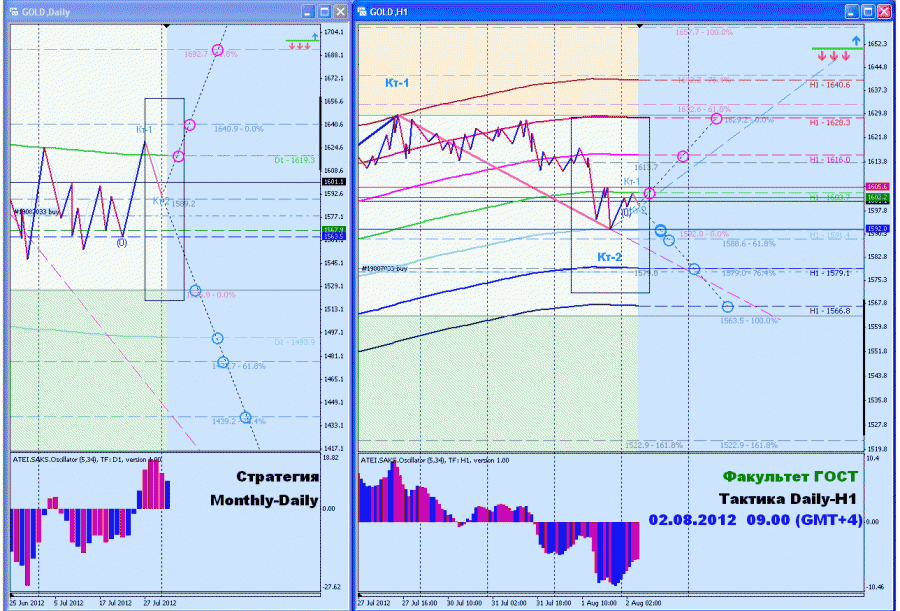Select the Кт-2 rectangle label on H1 chart
This screenshot has width=900, height=611.
(610, 257)
